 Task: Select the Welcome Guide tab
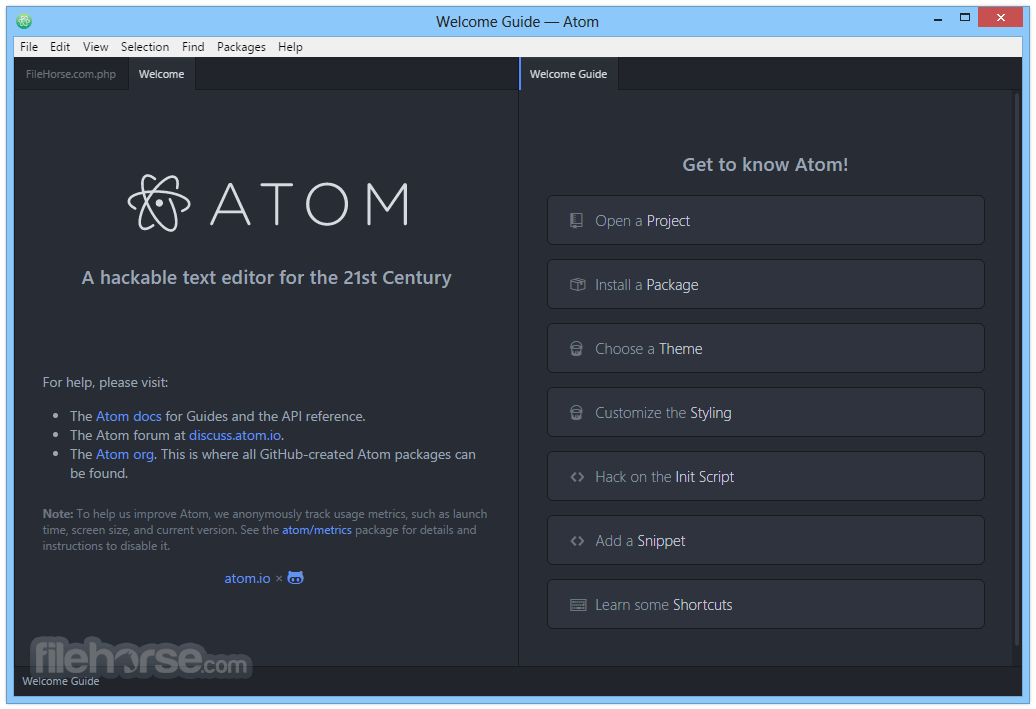click(x=569, y=74)
